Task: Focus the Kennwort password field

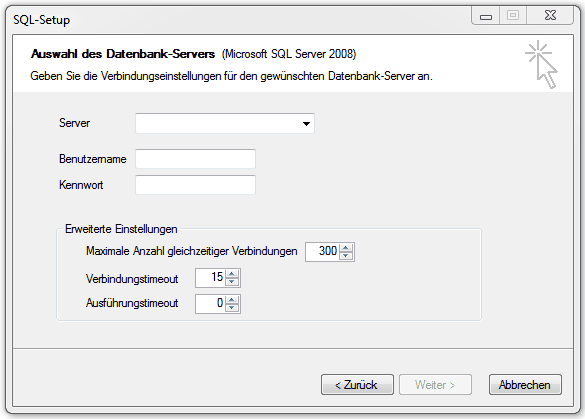Action: tap(195, 185)
